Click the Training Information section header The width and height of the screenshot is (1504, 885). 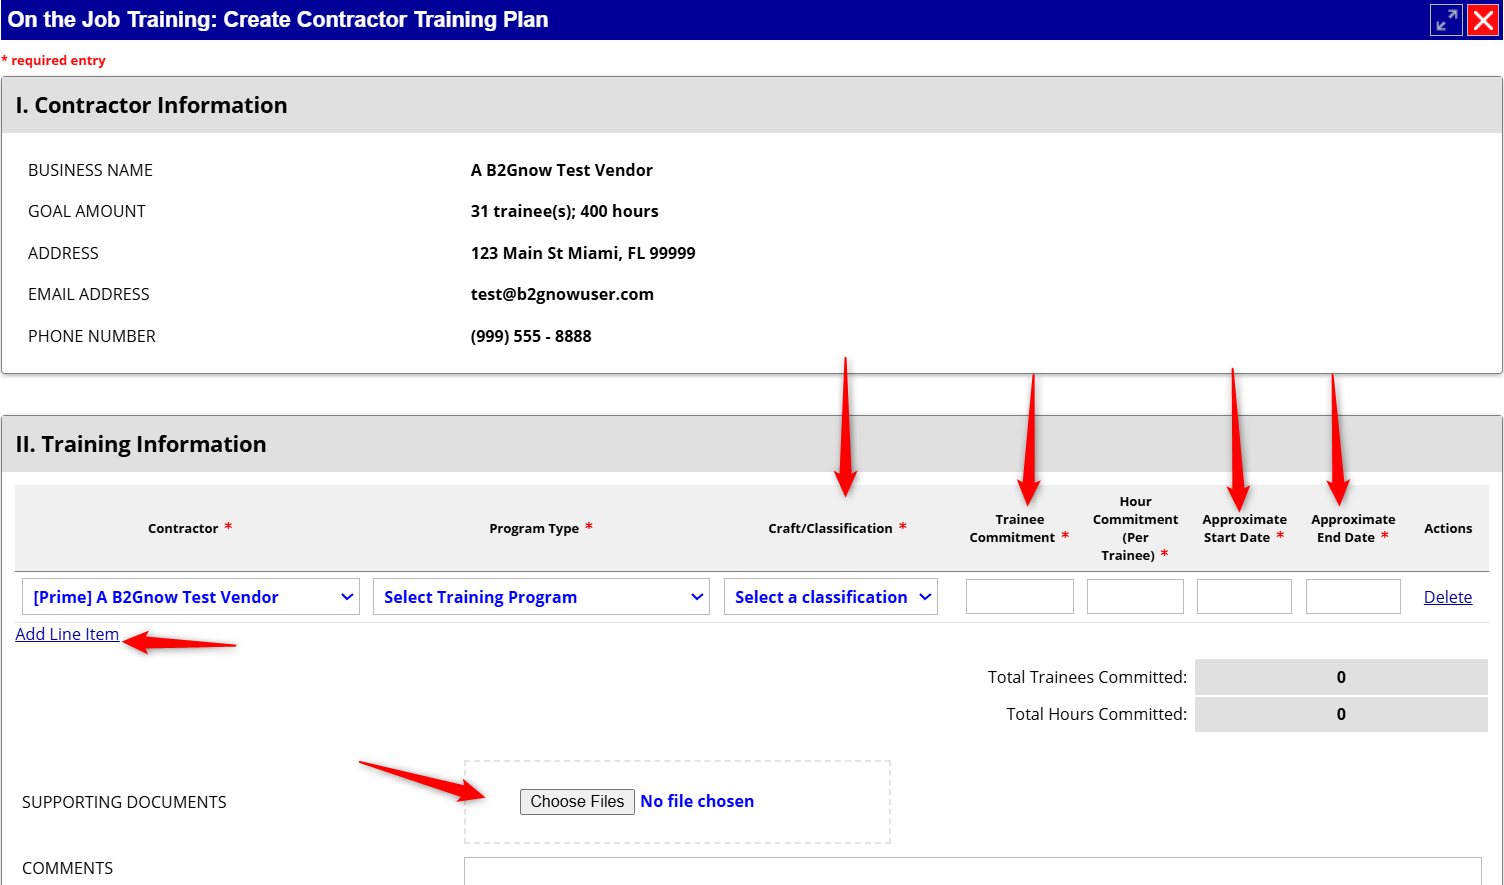(141, 444)
